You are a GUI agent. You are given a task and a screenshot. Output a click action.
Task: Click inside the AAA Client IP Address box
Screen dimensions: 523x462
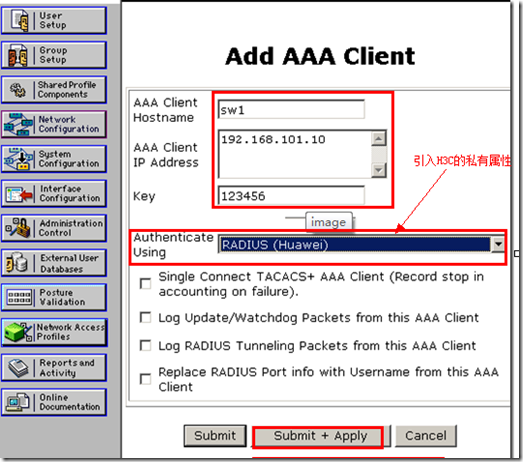tap(295, 154)
